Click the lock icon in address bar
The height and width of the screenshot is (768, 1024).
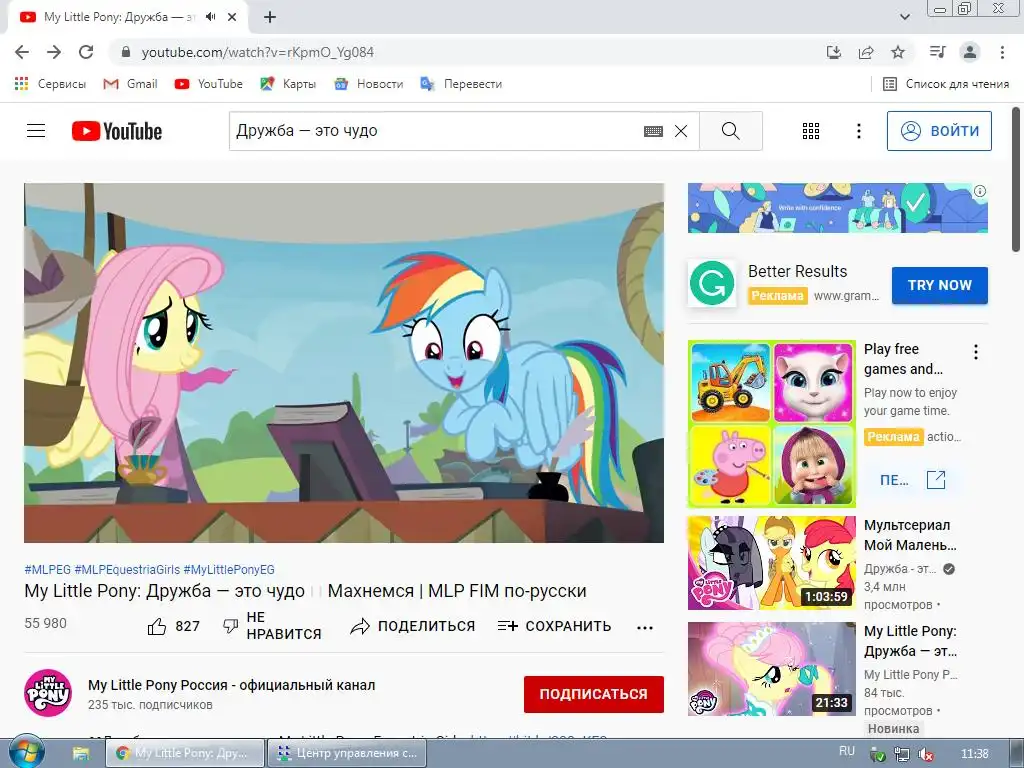tap(126, 52)
